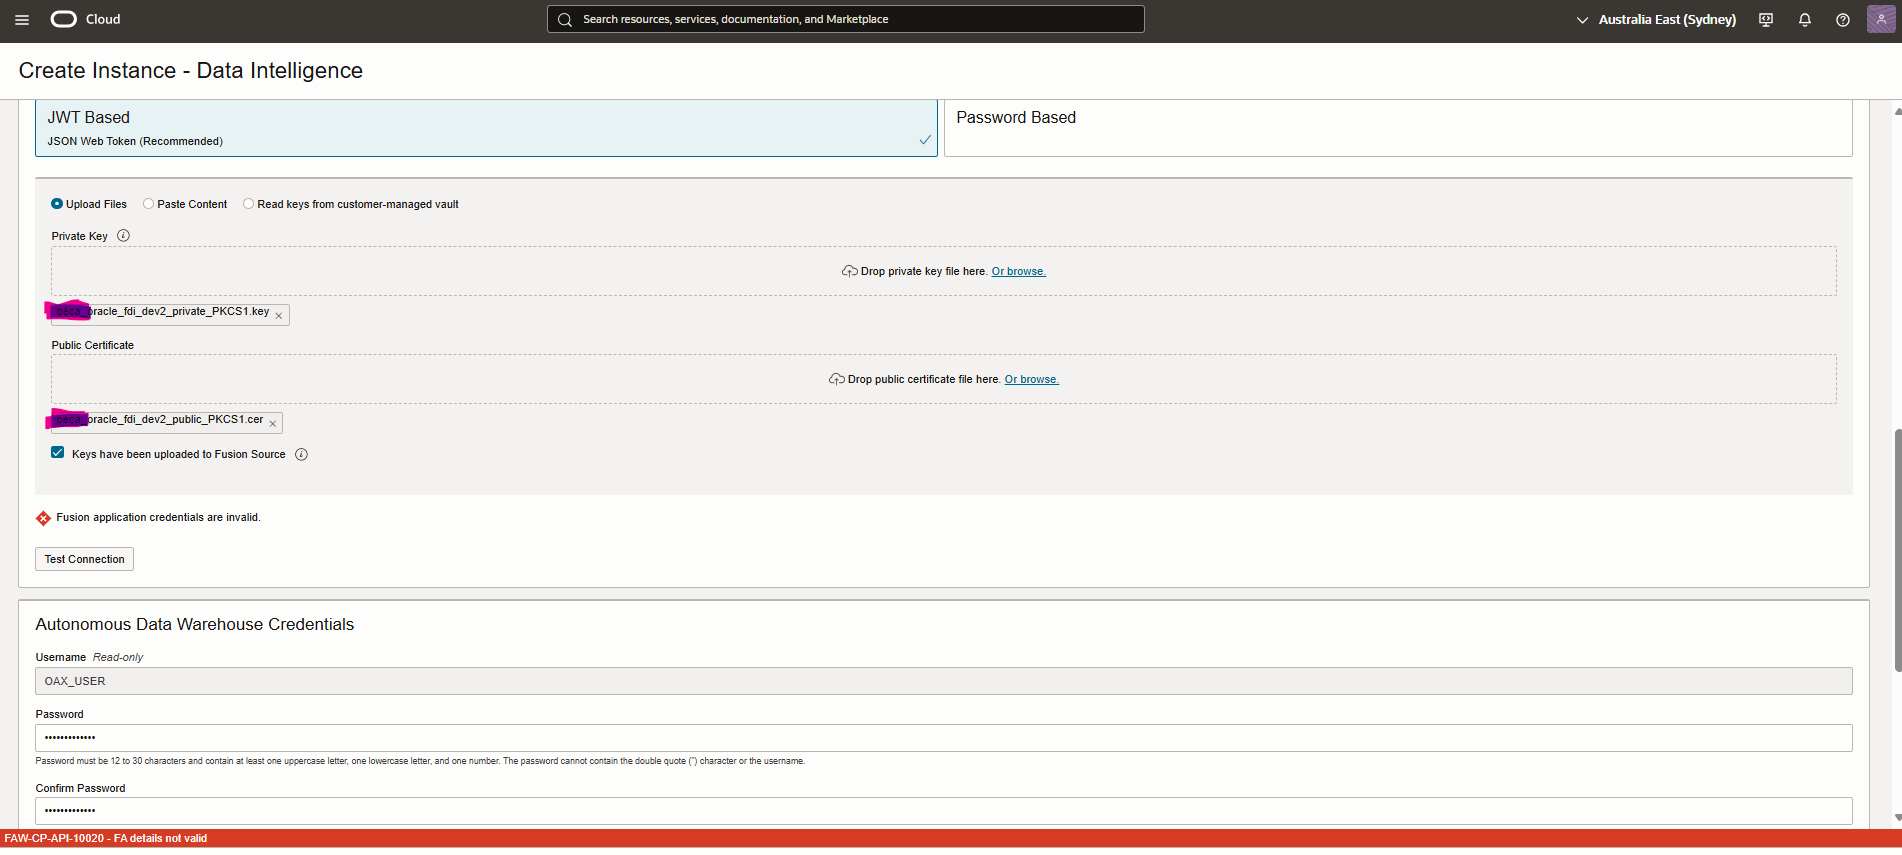This screenshot has width=1902, height=855.
Task: Click the 'Autonomous Data Warehouse Credentials' heading
Action: tap(195, 624)
